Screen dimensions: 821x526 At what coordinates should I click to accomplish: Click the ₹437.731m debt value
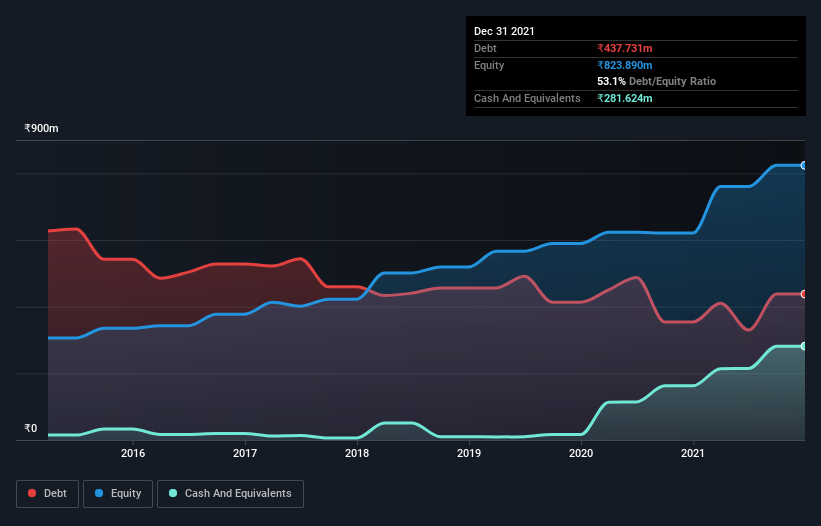625,48
